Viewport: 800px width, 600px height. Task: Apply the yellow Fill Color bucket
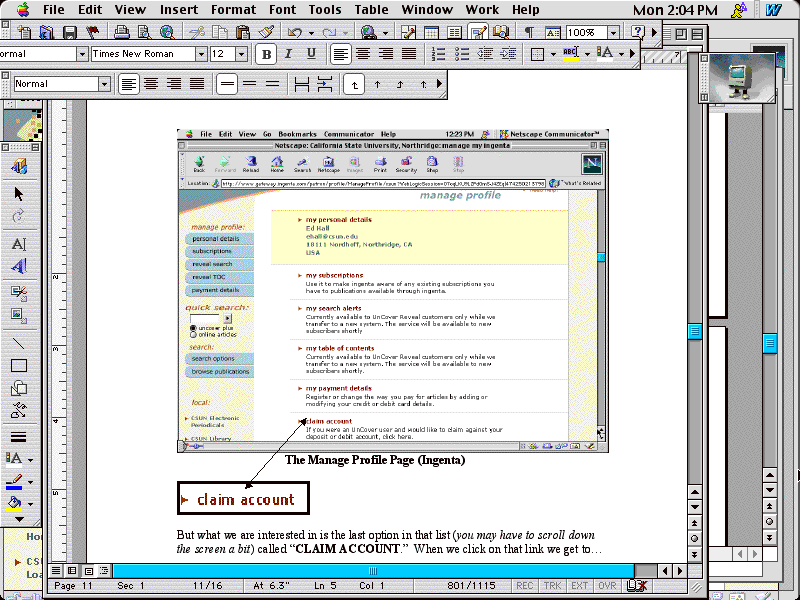pos(14,504)
